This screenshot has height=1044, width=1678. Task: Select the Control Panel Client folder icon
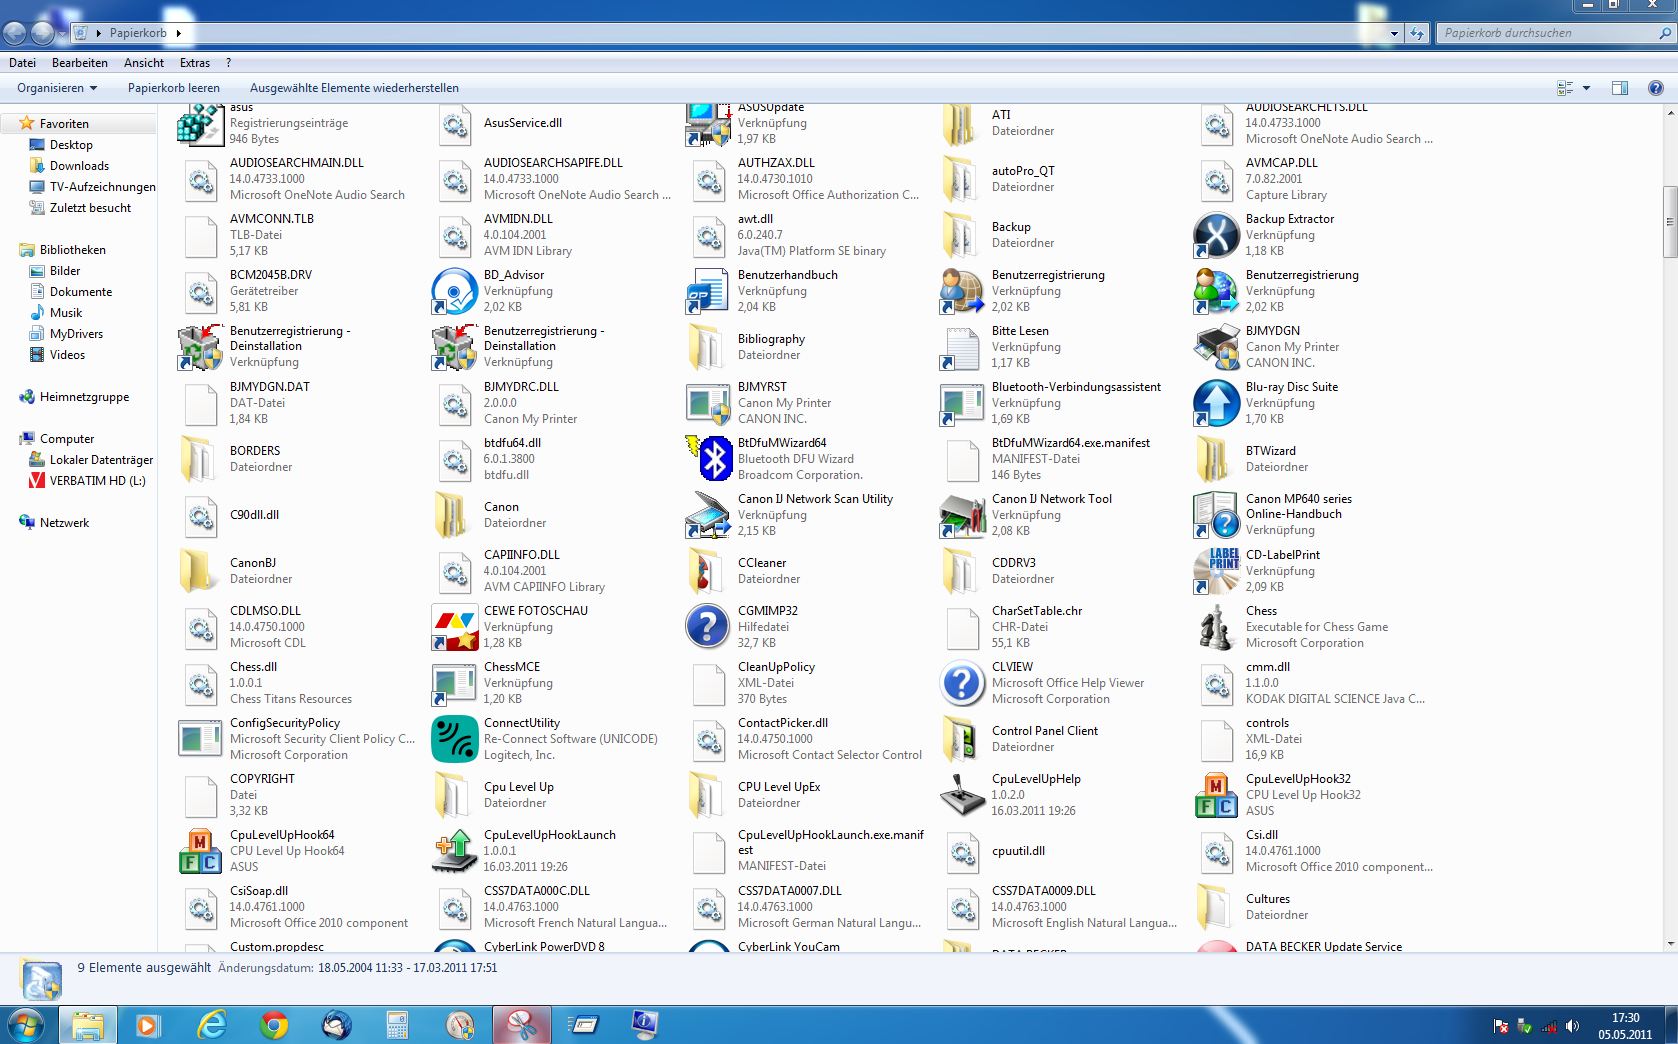962,739
